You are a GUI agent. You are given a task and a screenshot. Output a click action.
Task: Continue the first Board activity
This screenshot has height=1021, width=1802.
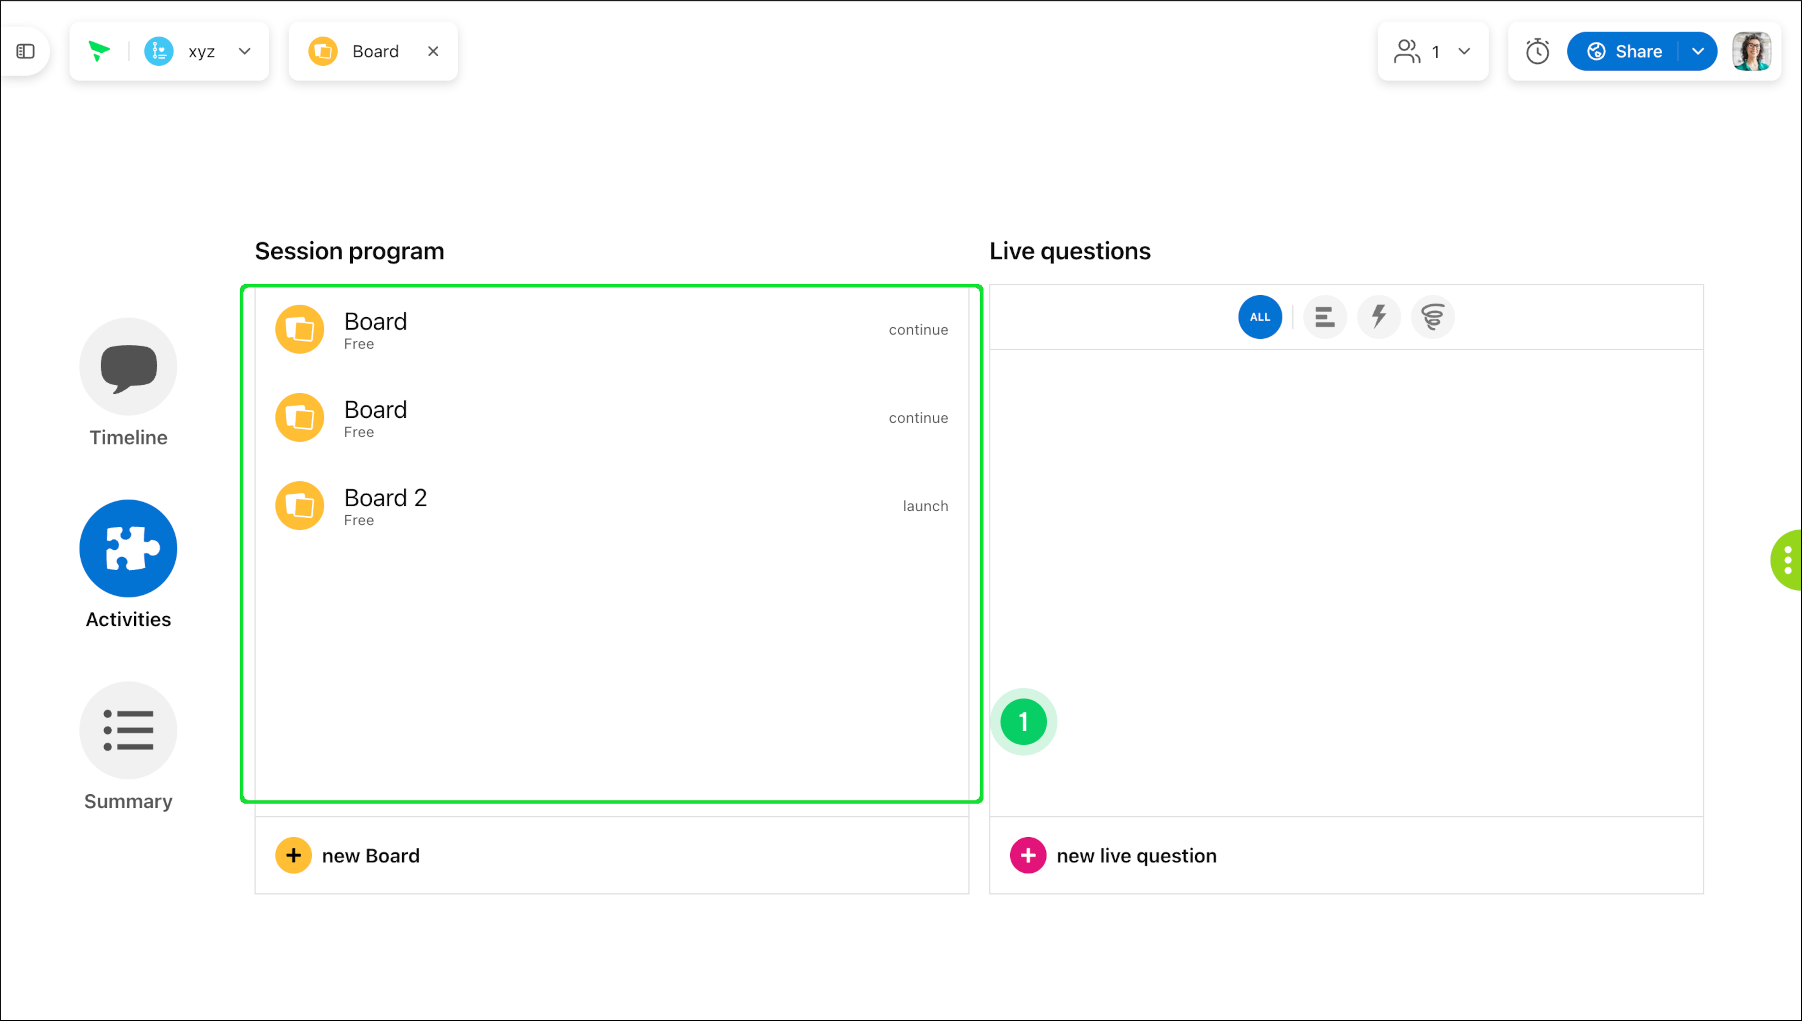[x=918, y=330]
